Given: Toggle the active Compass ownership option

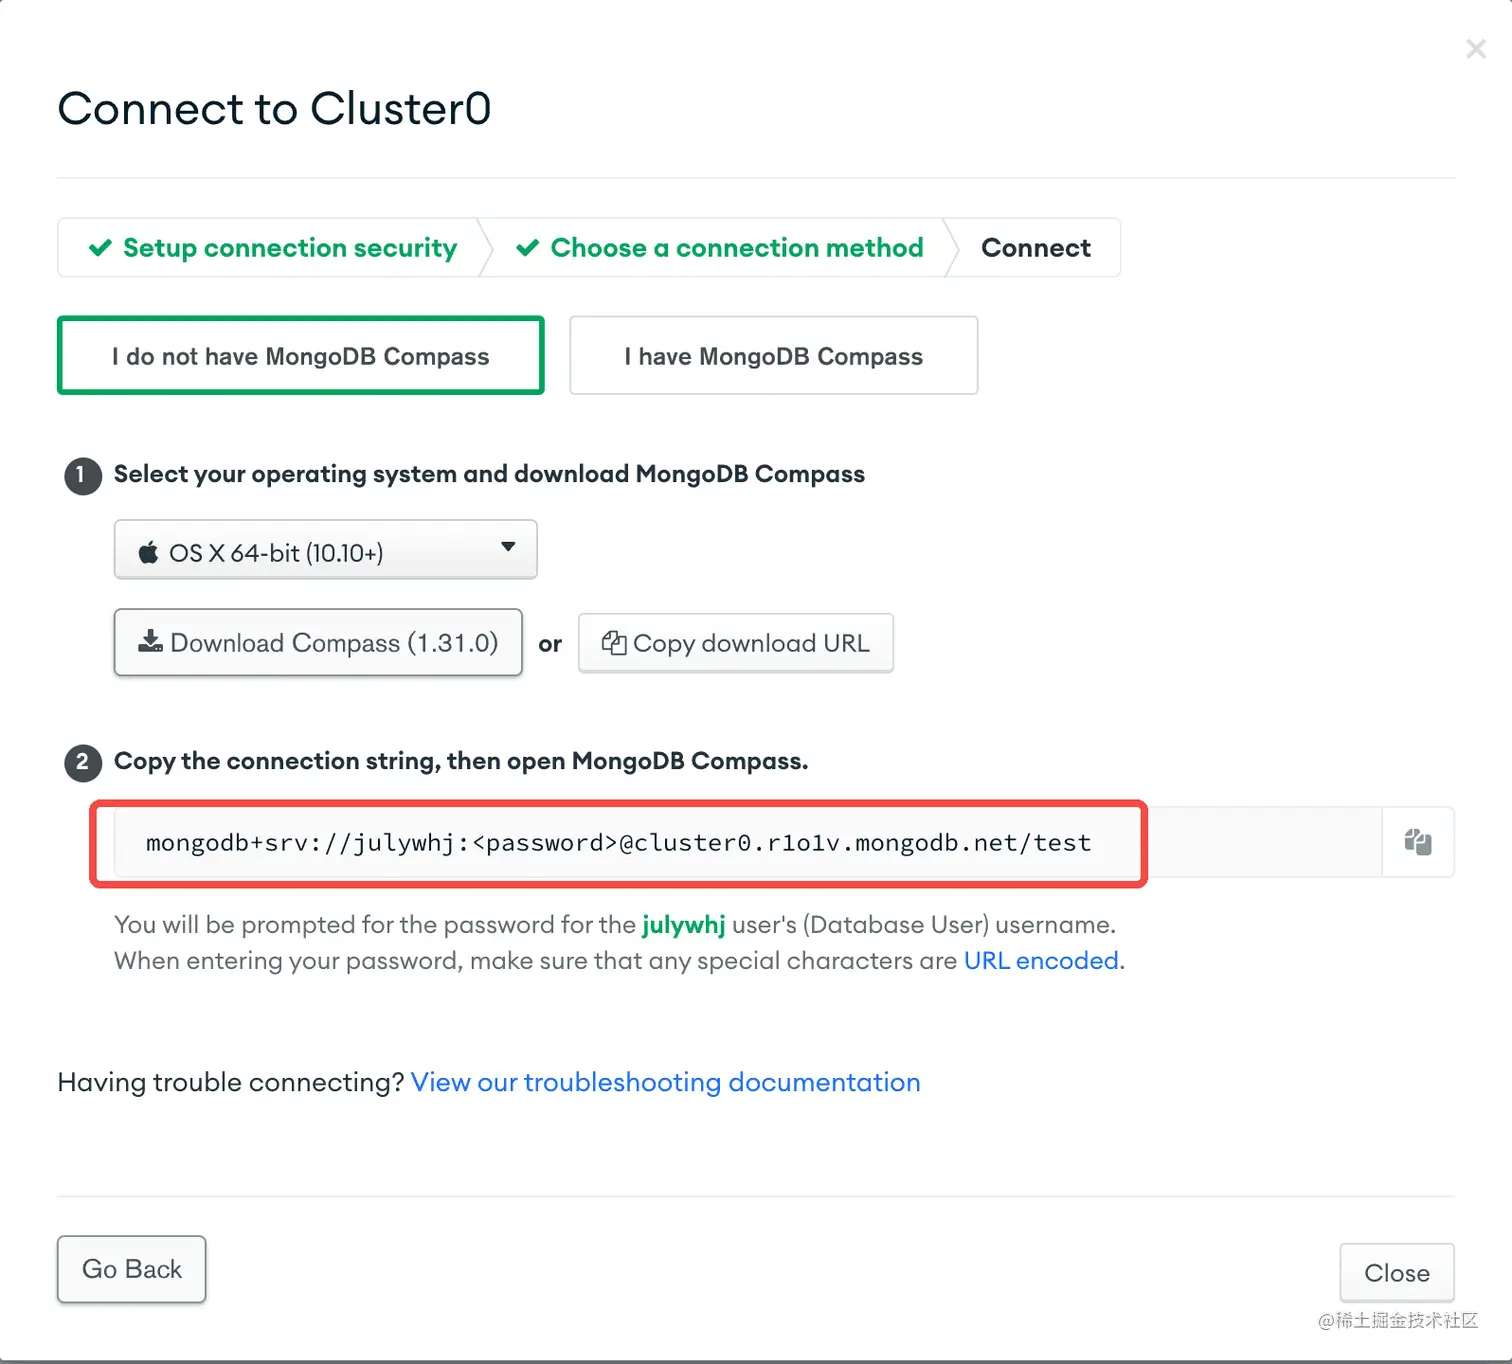Looking at the screenshot, I should 300,355.
